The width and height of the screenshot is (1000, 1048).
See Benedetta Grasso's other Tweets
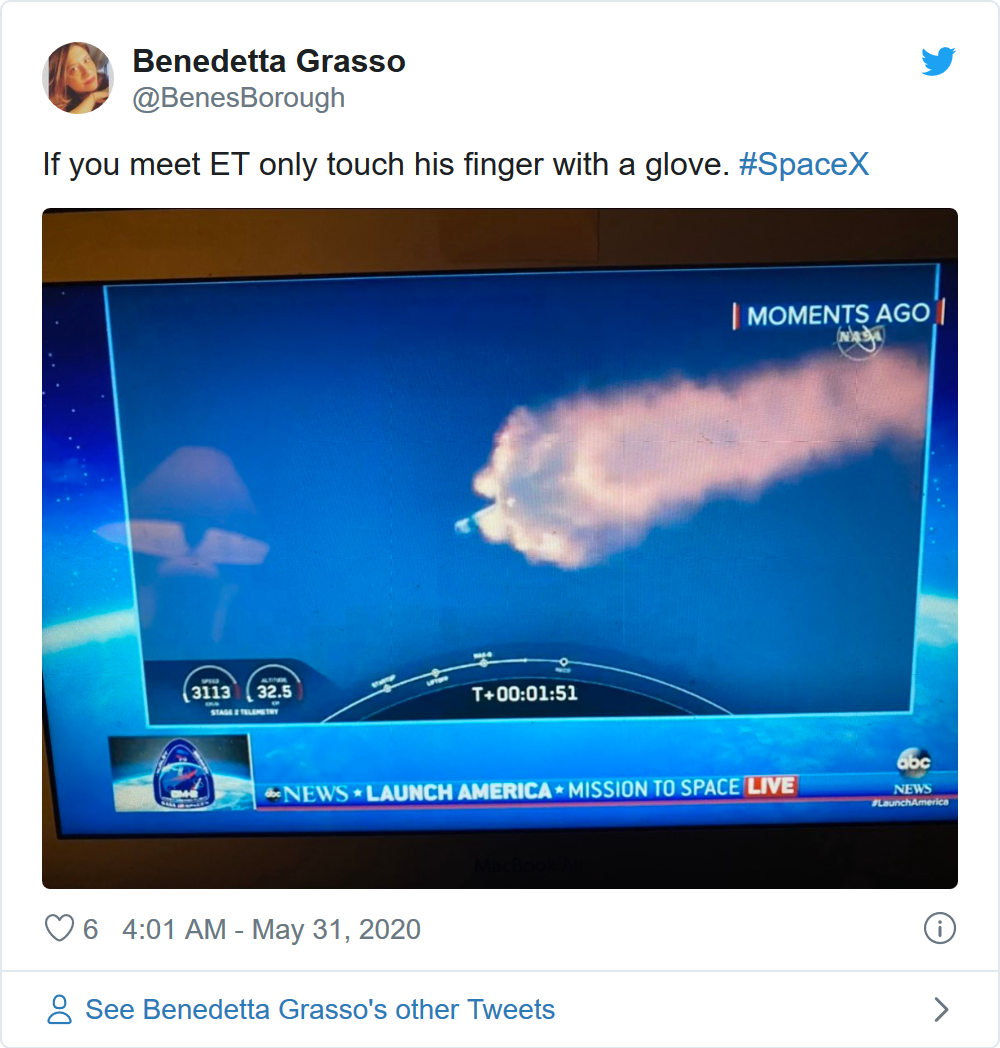(320, 1009)
